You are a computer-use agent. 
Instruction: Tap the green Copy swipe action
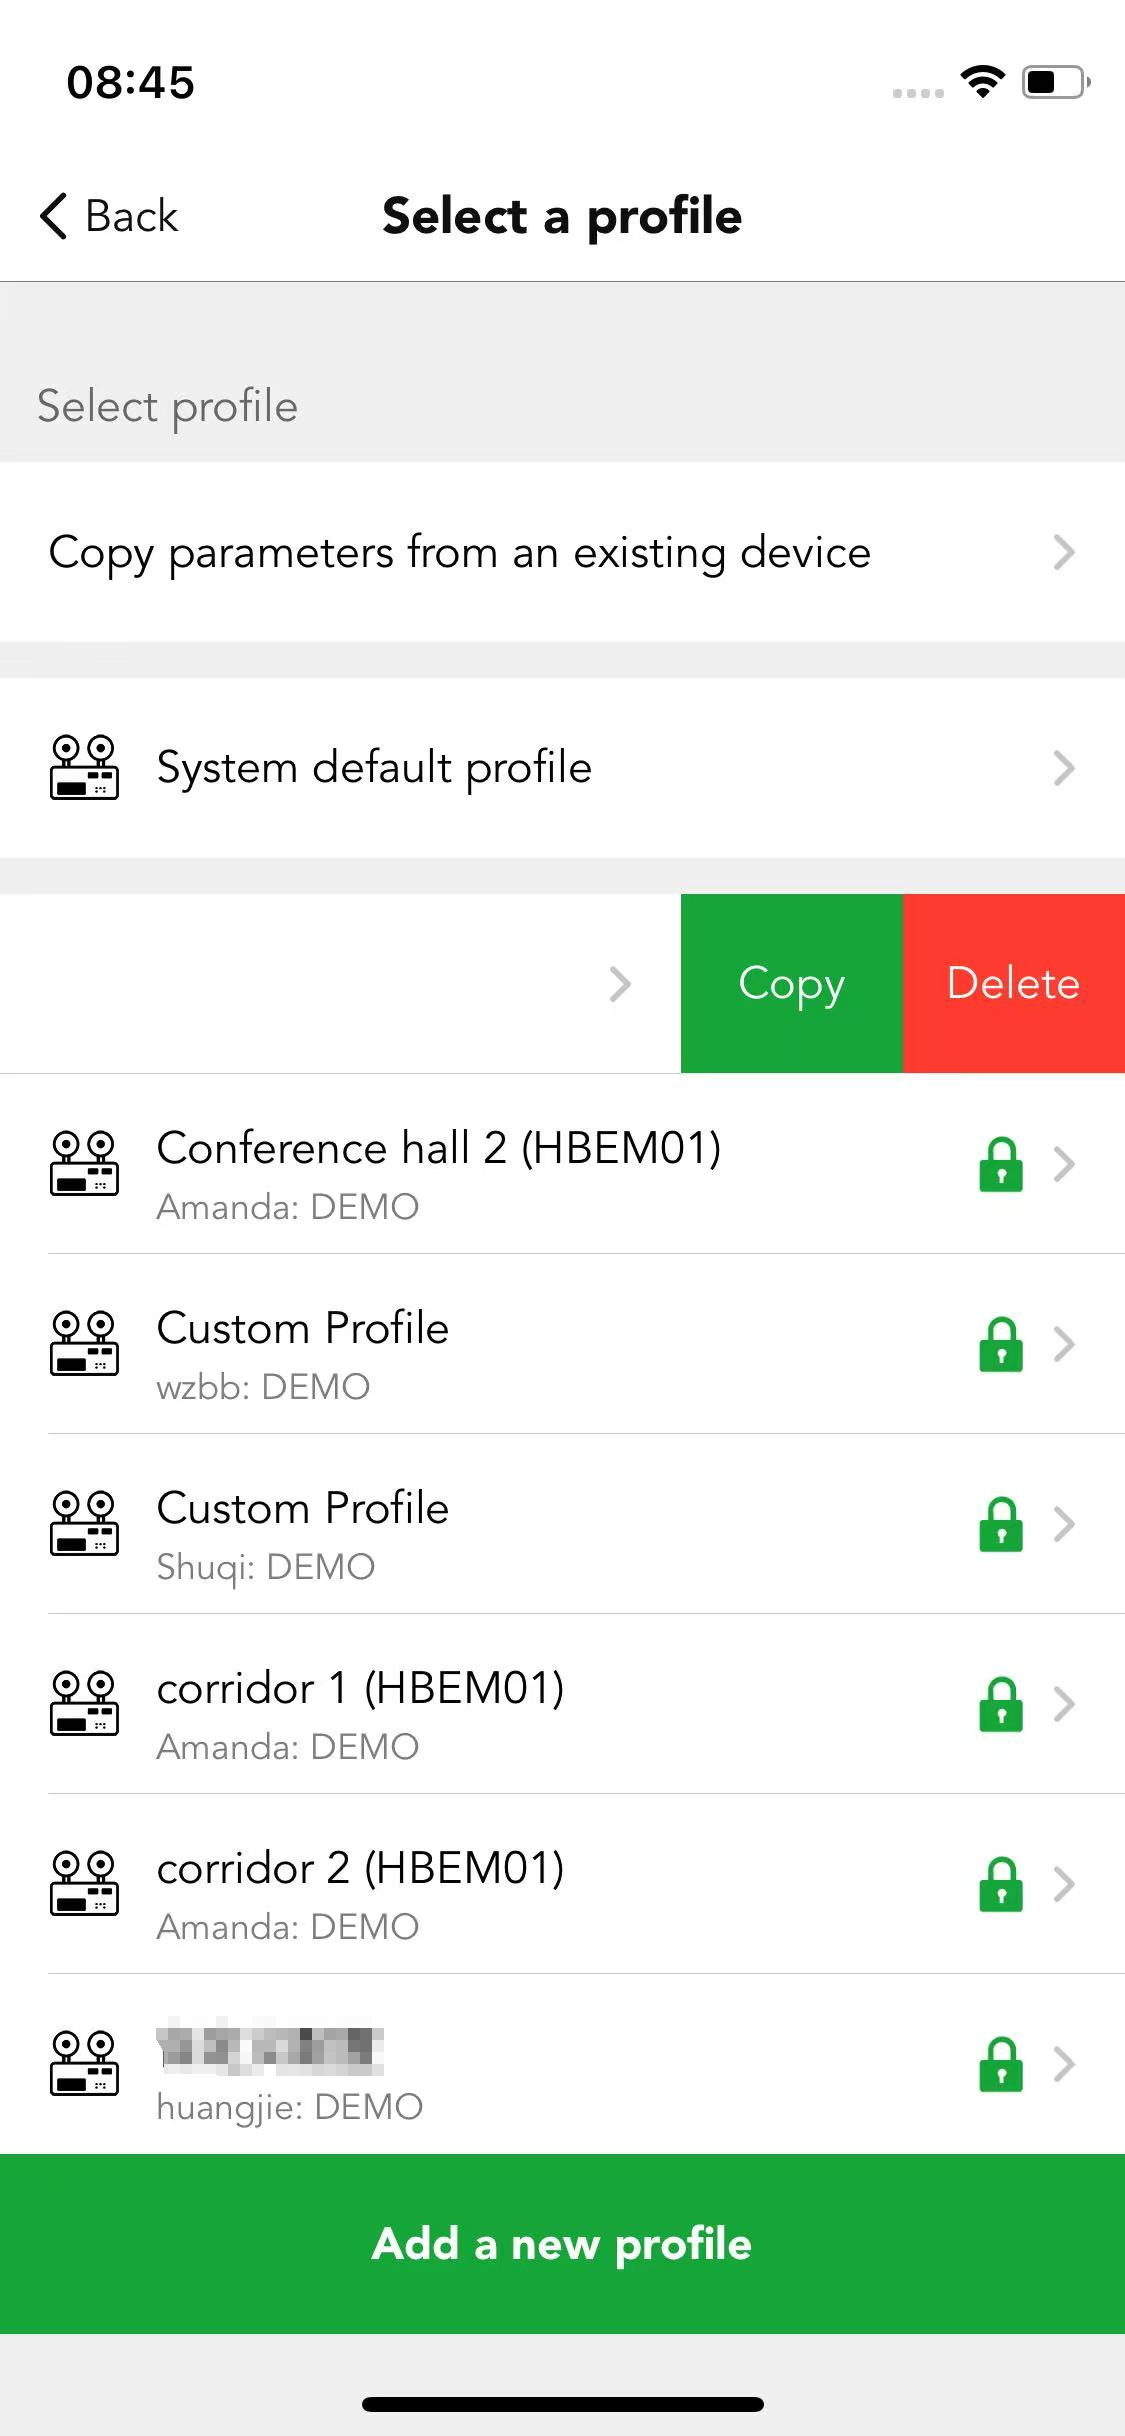coord(792,984)
